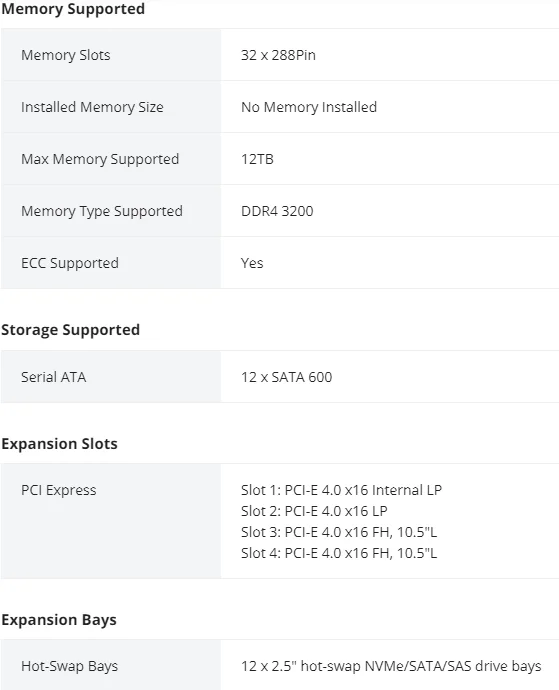Select the Memory Type Supported label
Viewport: 559px width, 690px height.
pyautogui.click(x=102, y=211)
